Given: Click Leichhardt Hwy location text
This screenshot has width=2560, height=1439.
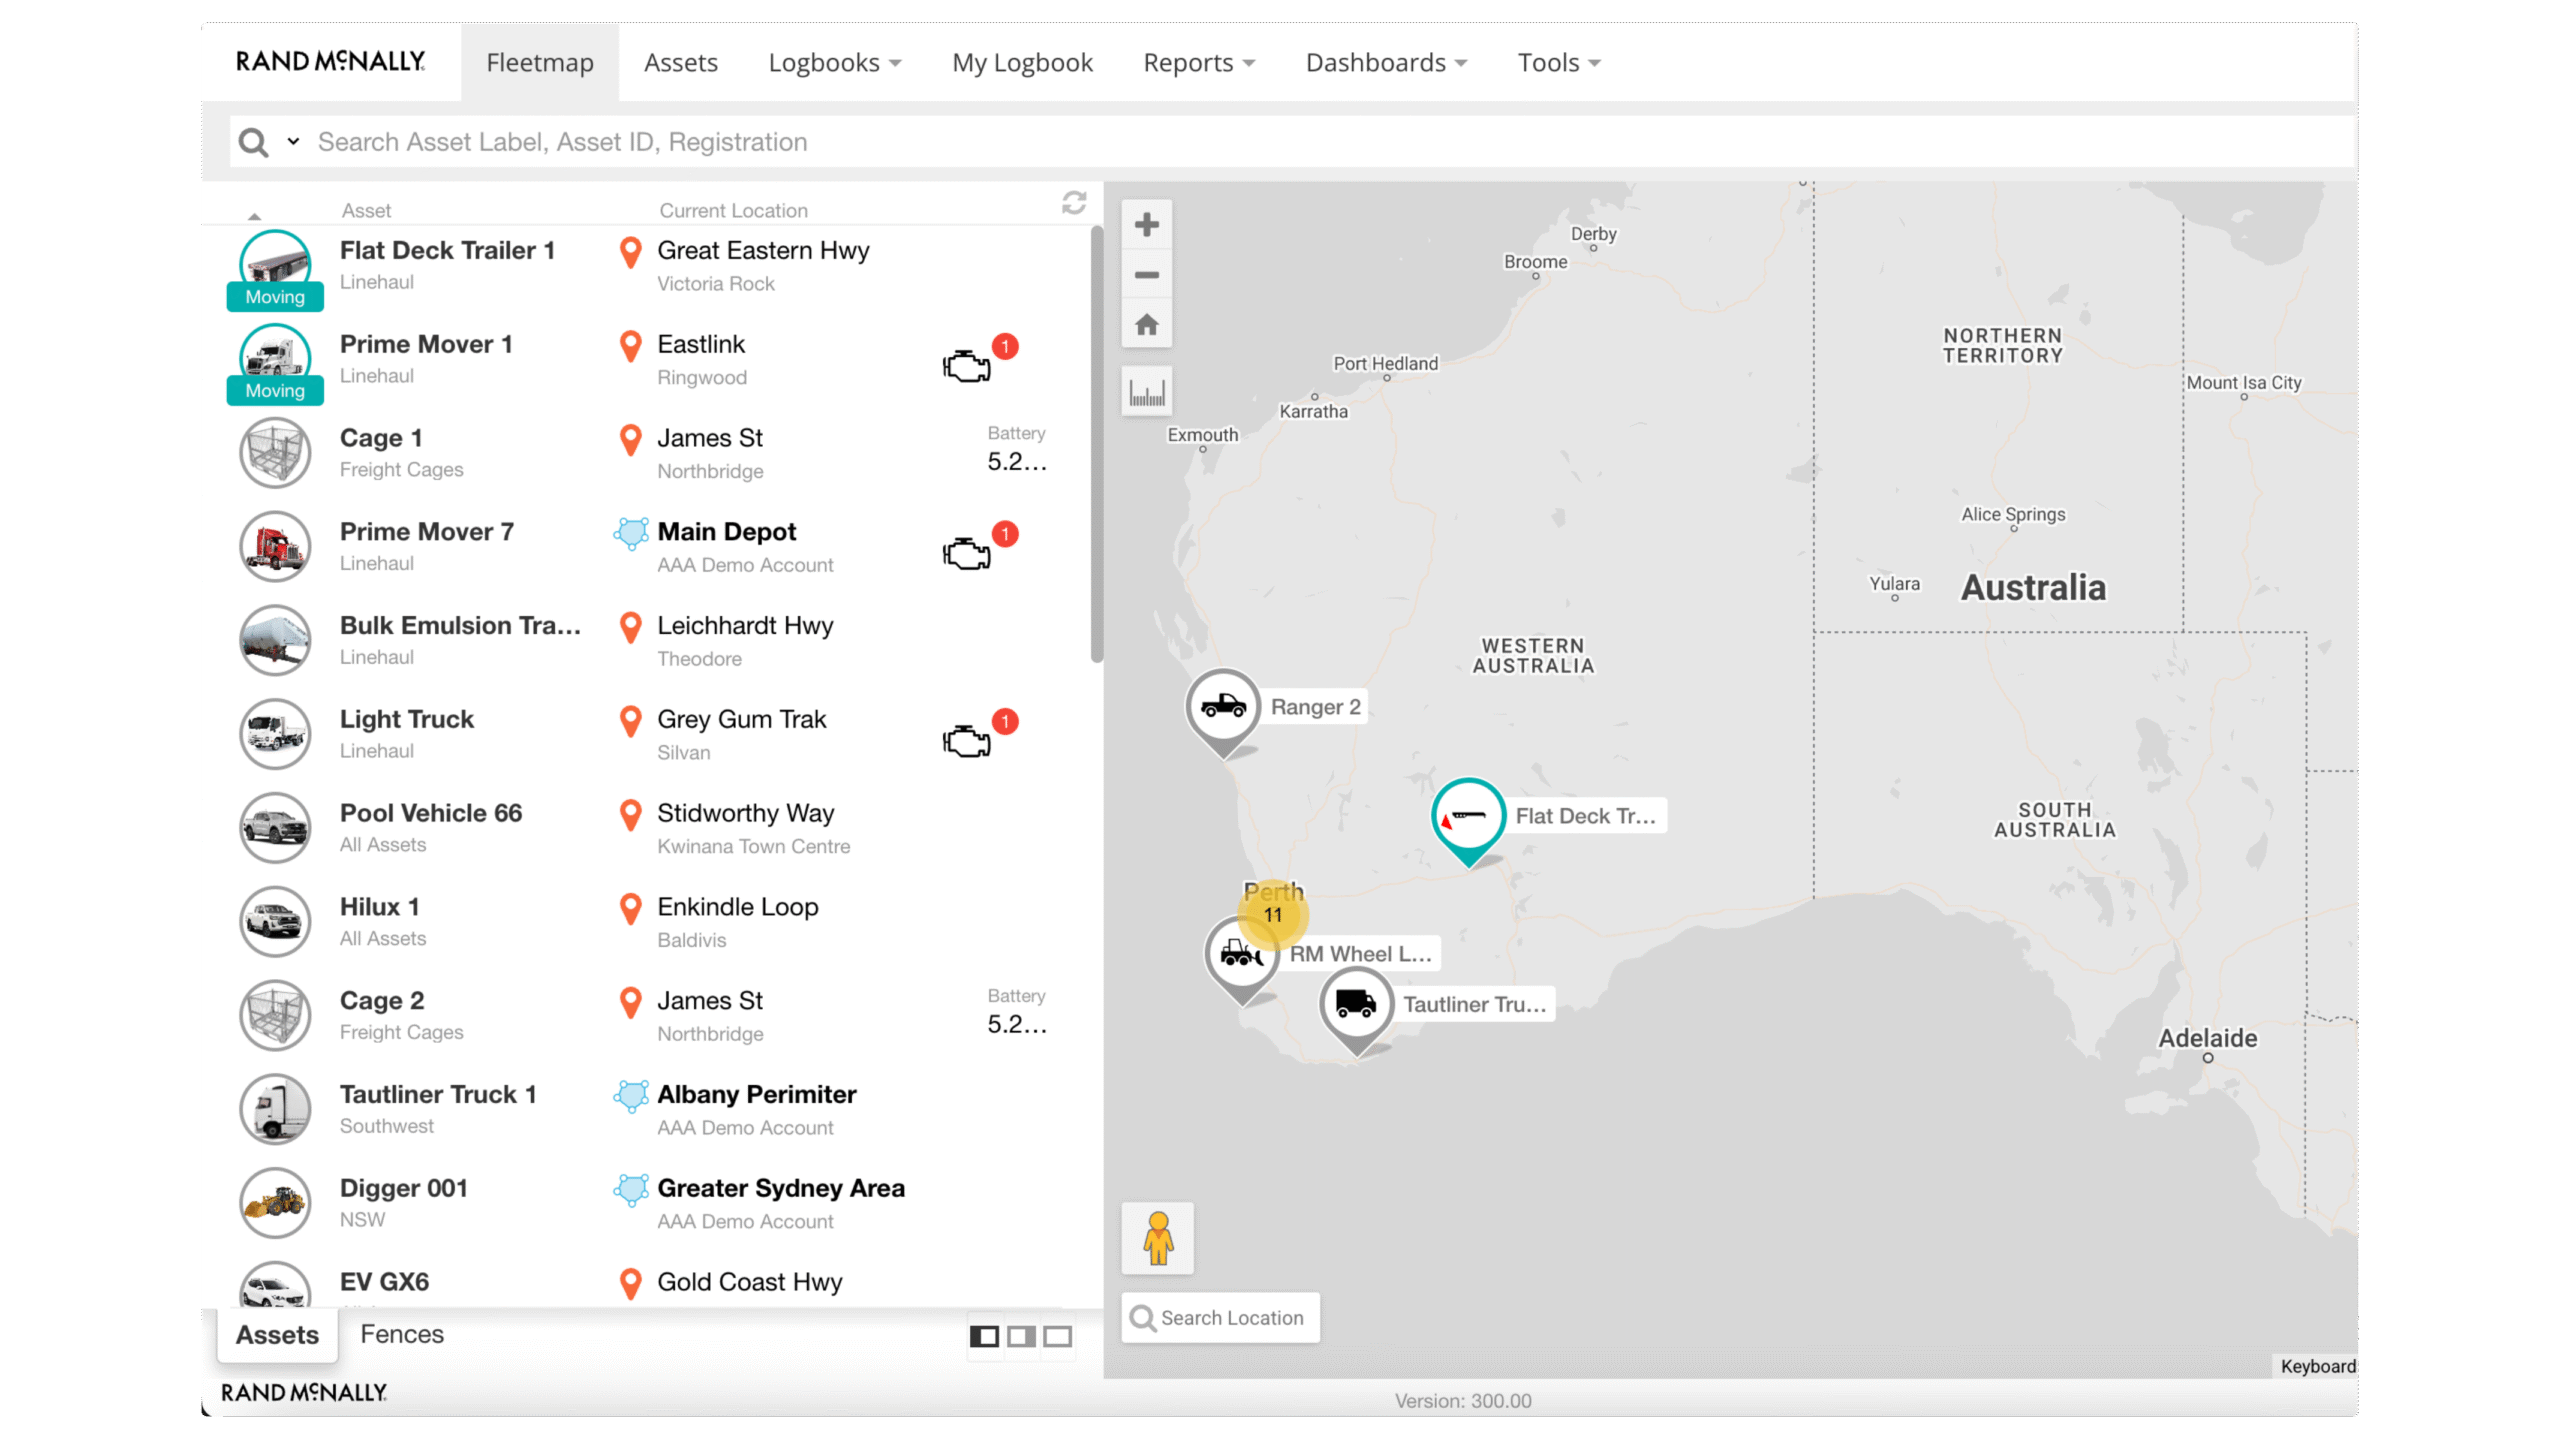Looking at the screenshot, I should [745, 626].
